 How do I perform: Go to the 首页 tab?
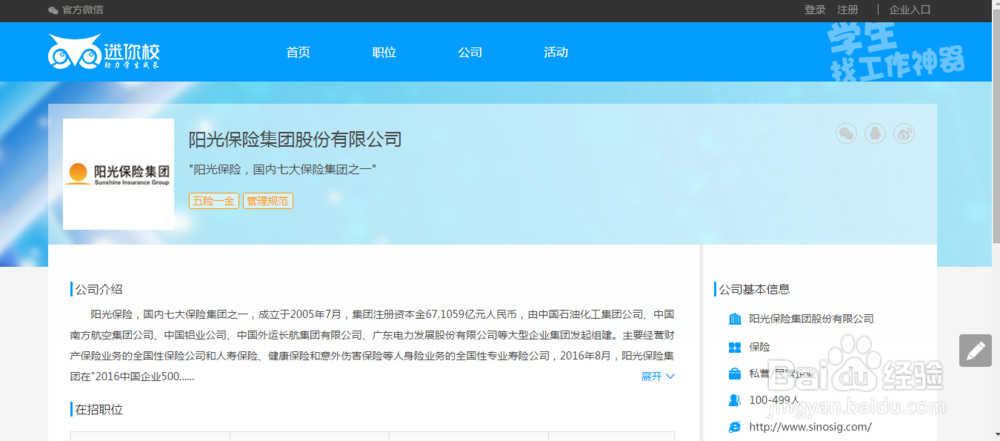click(x=298, y=52)
